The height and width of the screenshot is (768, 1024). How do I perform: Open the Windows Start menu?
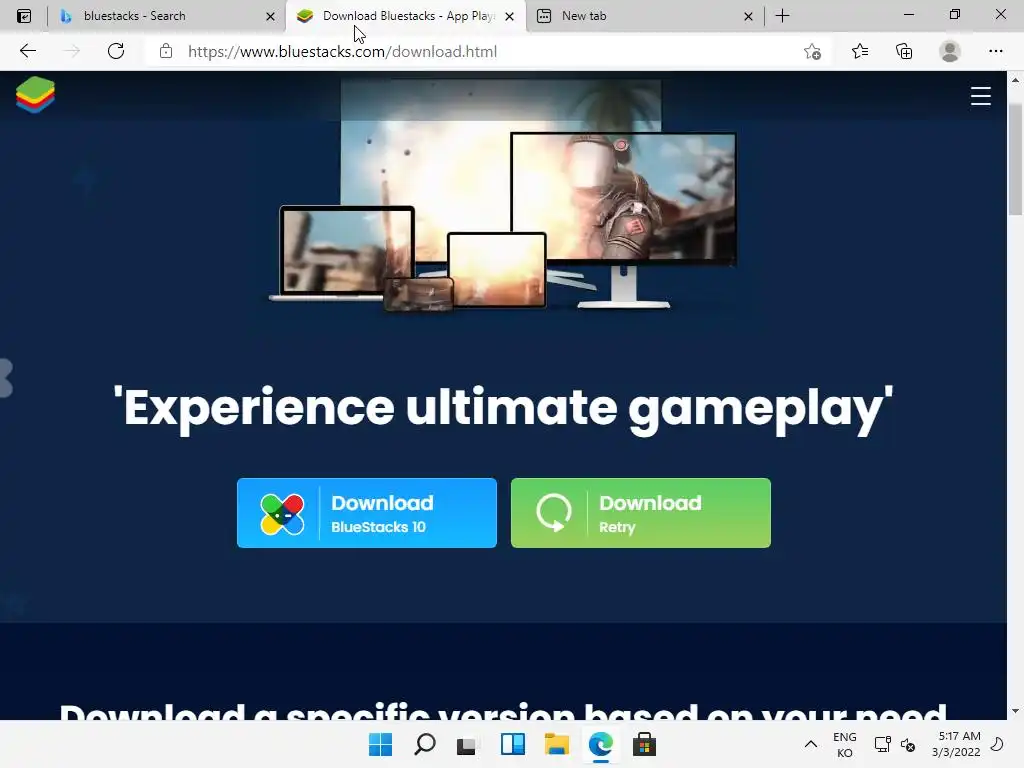[381, 744]
